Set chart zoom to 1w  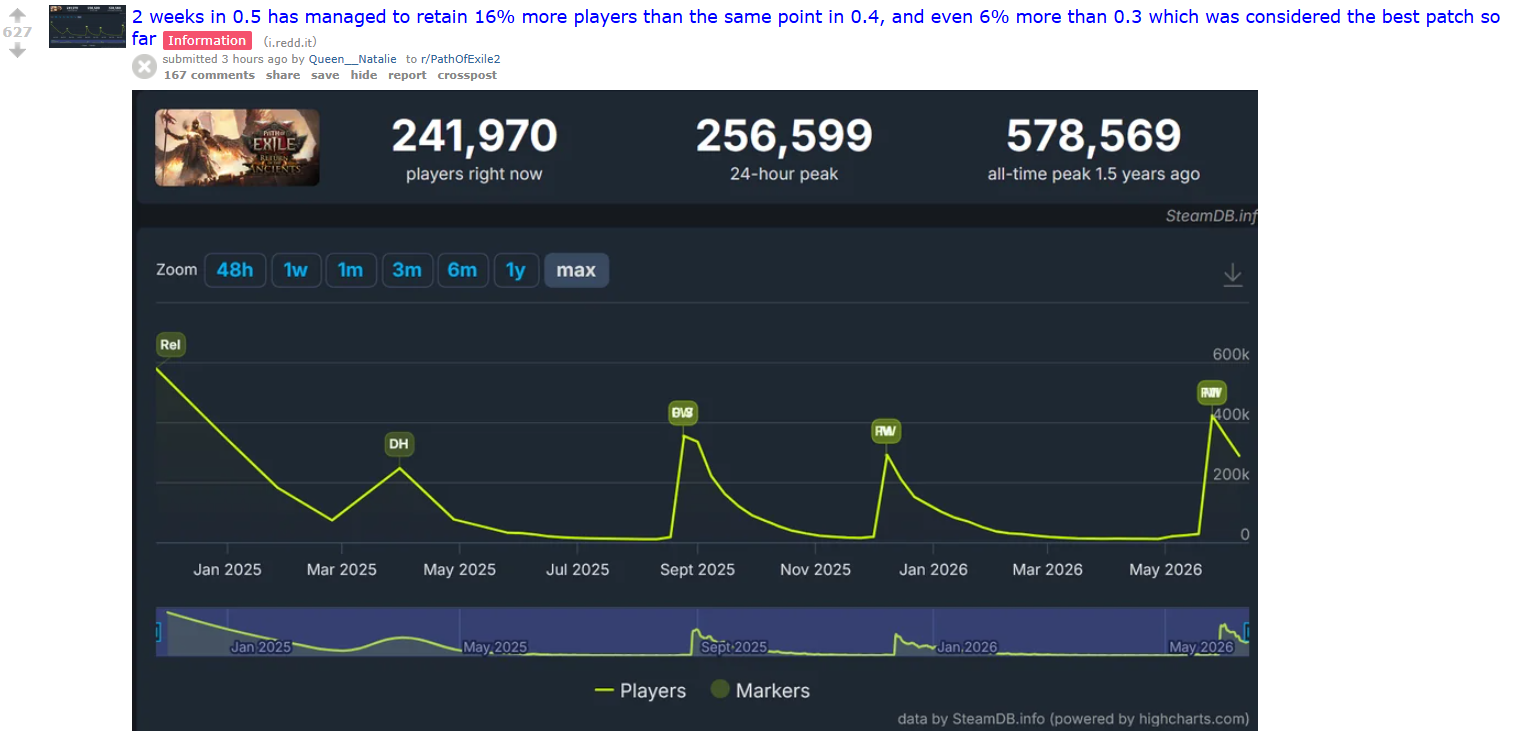(x=296, y=270)
